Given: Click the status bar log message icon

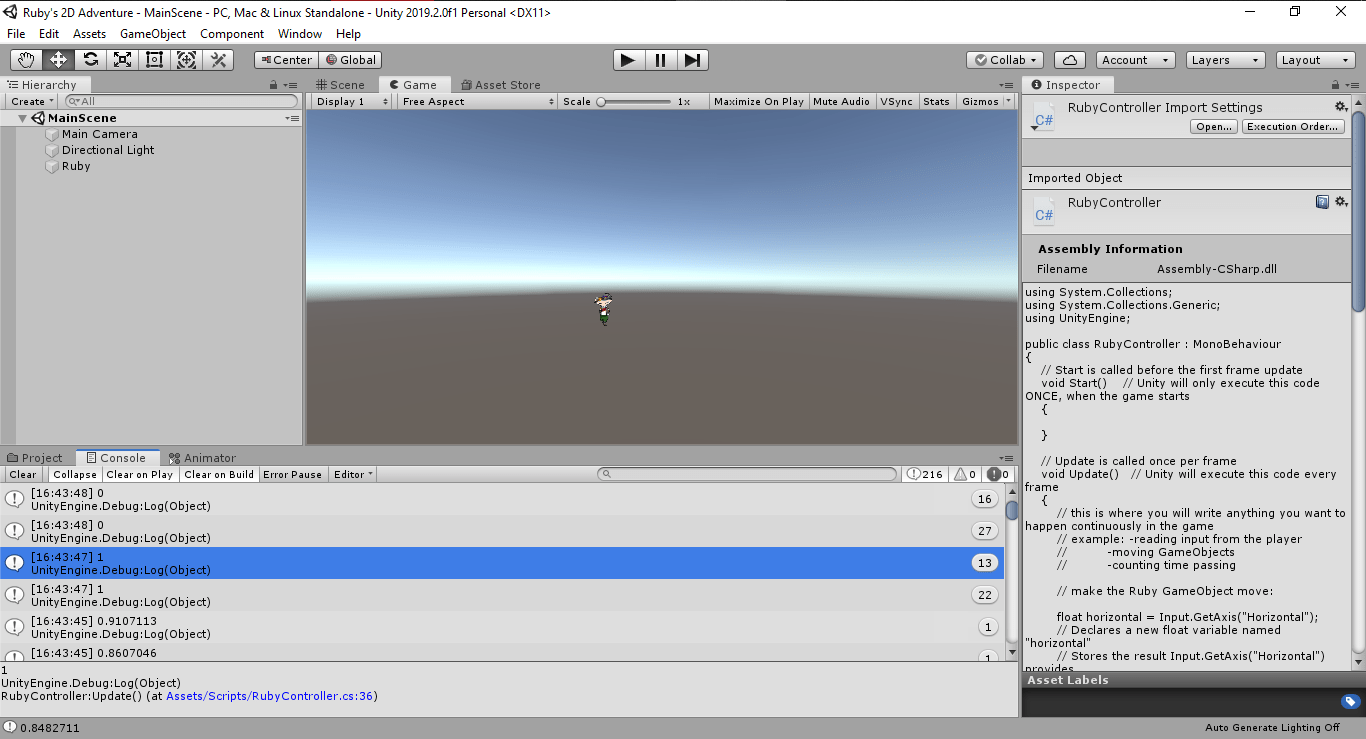Looking at the screenshot, I should [10, 727].
